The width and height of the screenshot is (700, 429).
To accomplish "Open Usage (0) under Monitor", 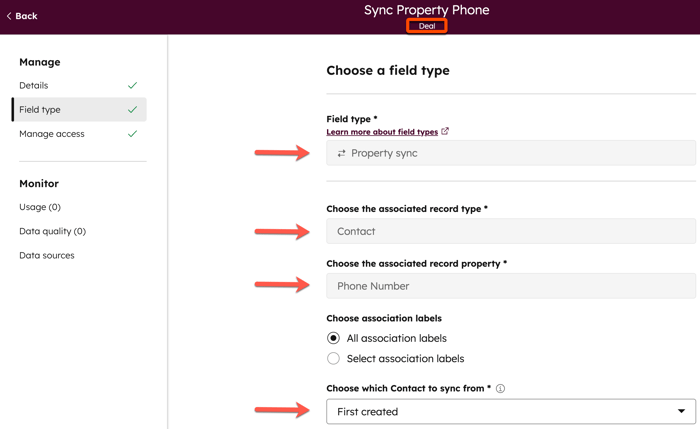I will 40,207.
